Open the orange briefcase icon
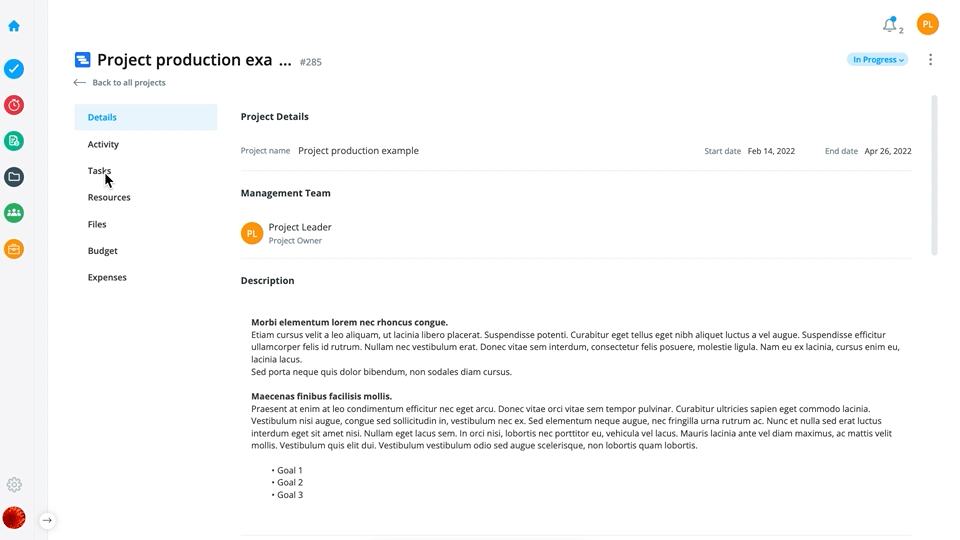 (14, 249)
